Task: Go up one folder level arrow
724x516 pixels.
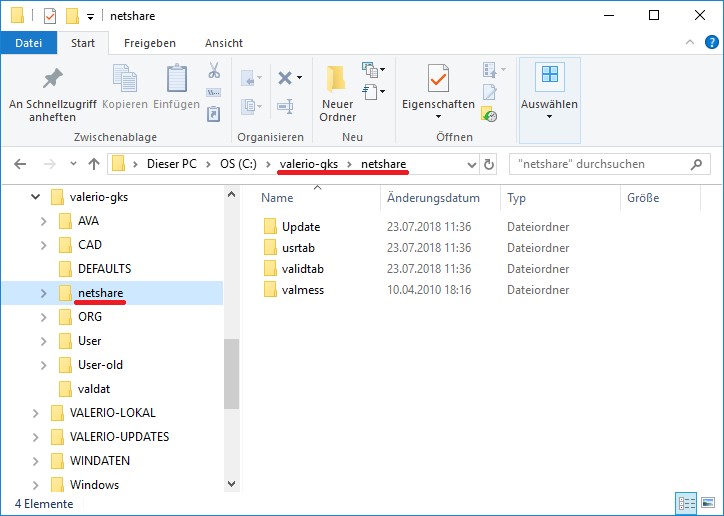Action: [94, 164]
